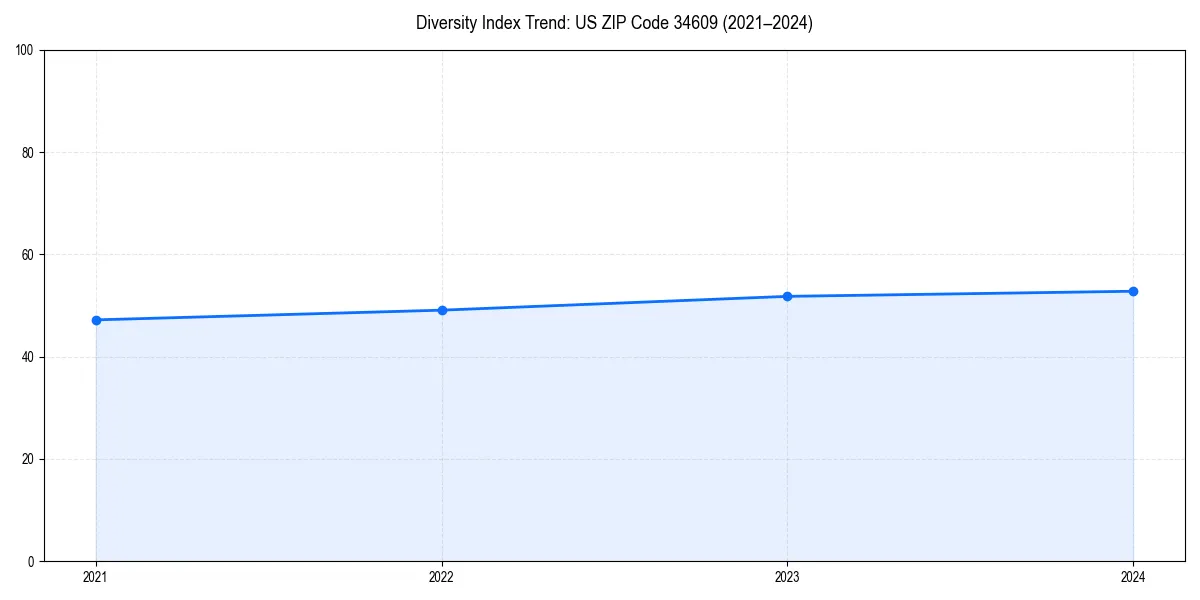Click the 2023 data point marker

click(x=787, y=296)
